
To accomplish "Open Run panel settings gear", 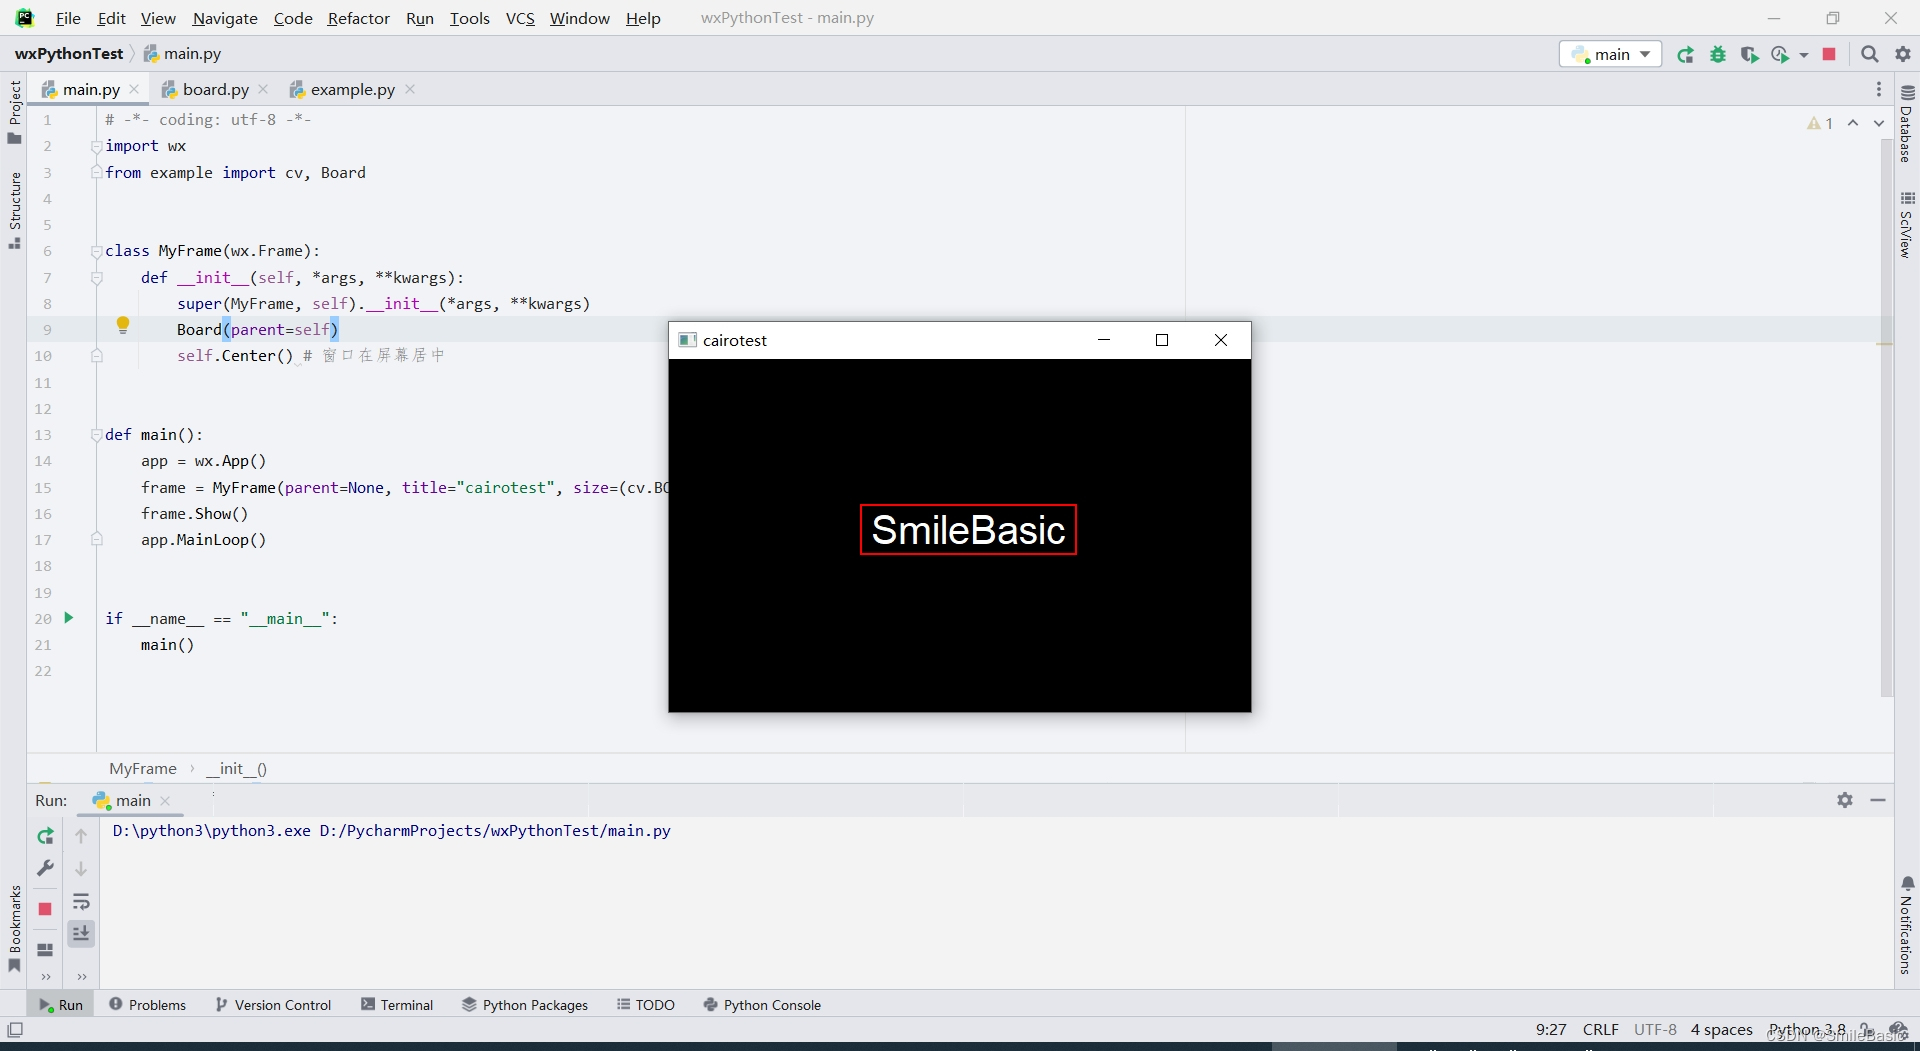I will coord(1845,800).
